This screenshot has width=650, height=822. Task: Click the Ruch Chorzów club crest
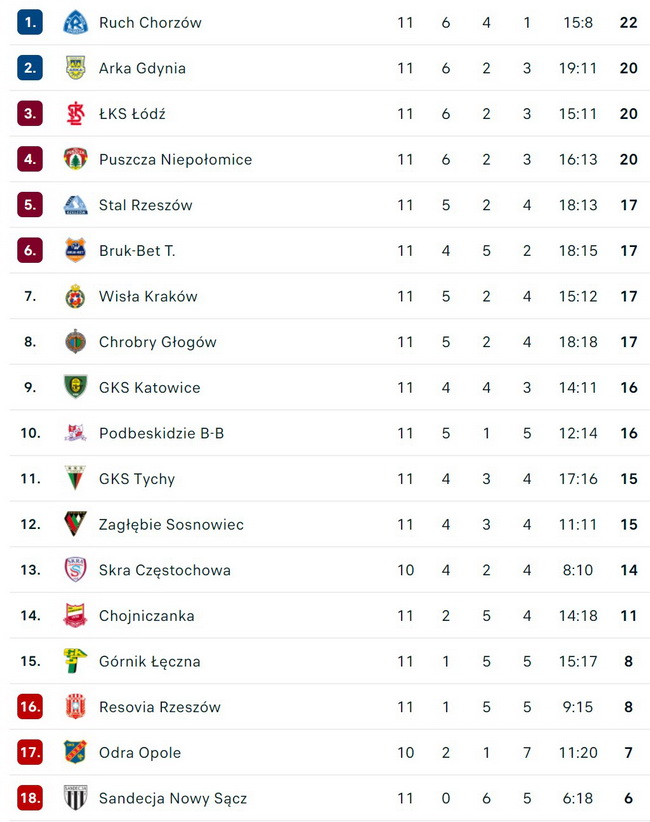(75, 22)
